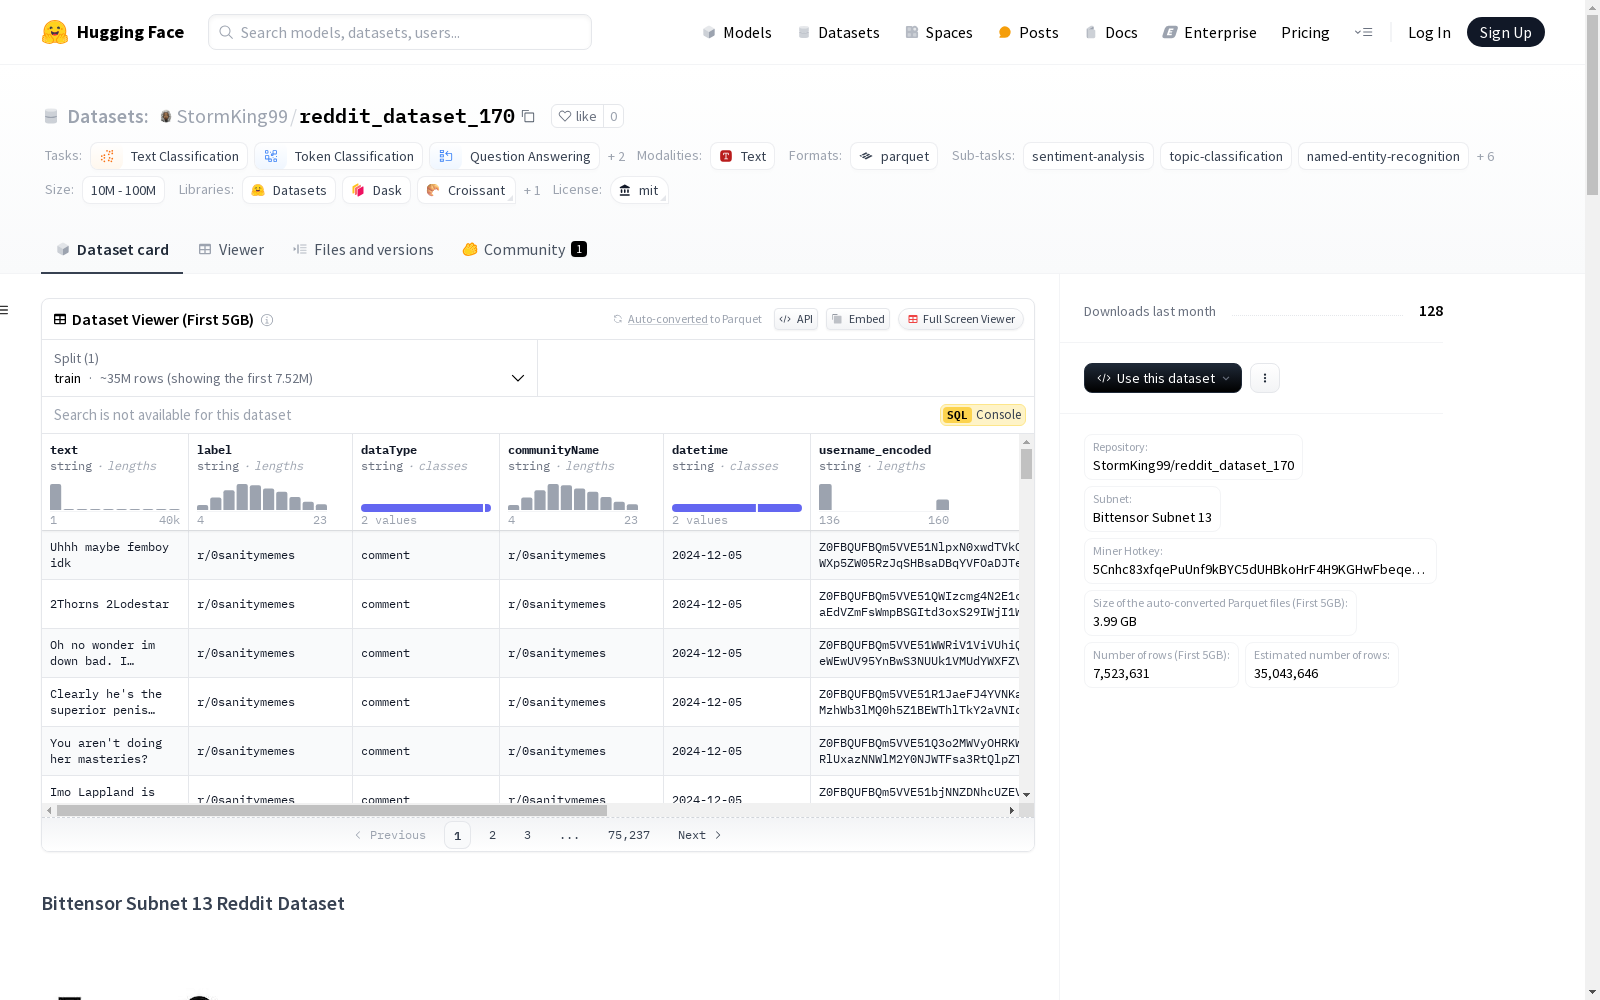
Task: Click the search magnifier icon
Action: point(226,32)
